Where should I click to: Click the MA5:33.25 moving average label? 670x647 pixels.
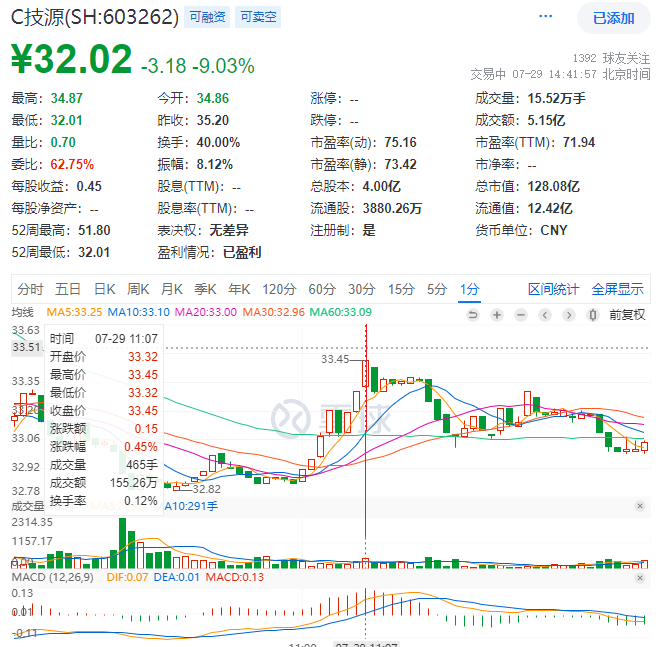[x=74, y=312]
